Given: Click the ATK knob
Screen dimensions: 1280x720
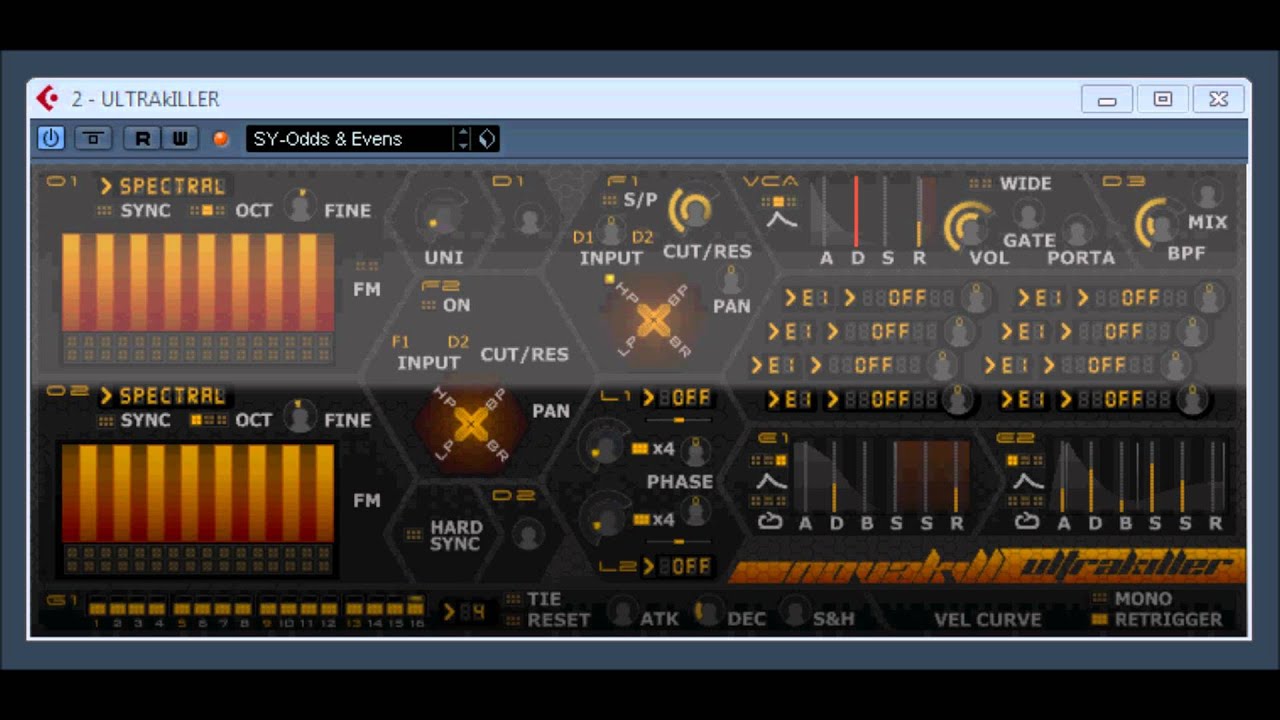Looking at the screenshot, I should [x=622, y=611].
